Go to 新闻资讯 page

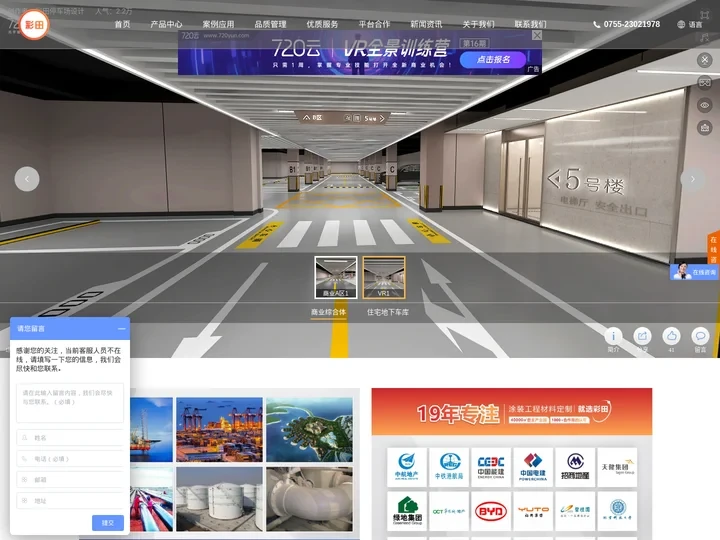426,24
